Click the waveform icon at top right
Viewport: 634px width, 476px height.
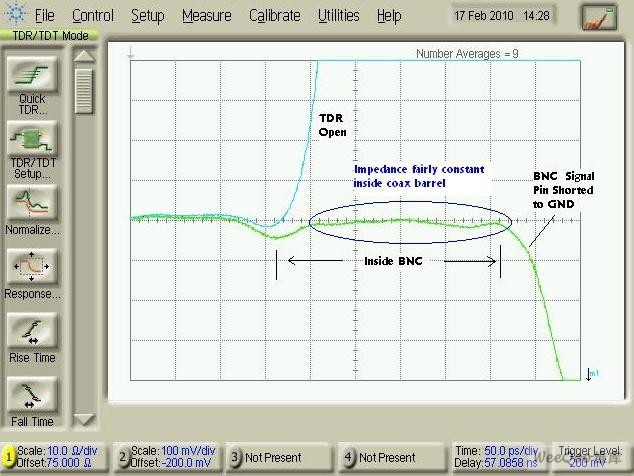pos(598,16)
